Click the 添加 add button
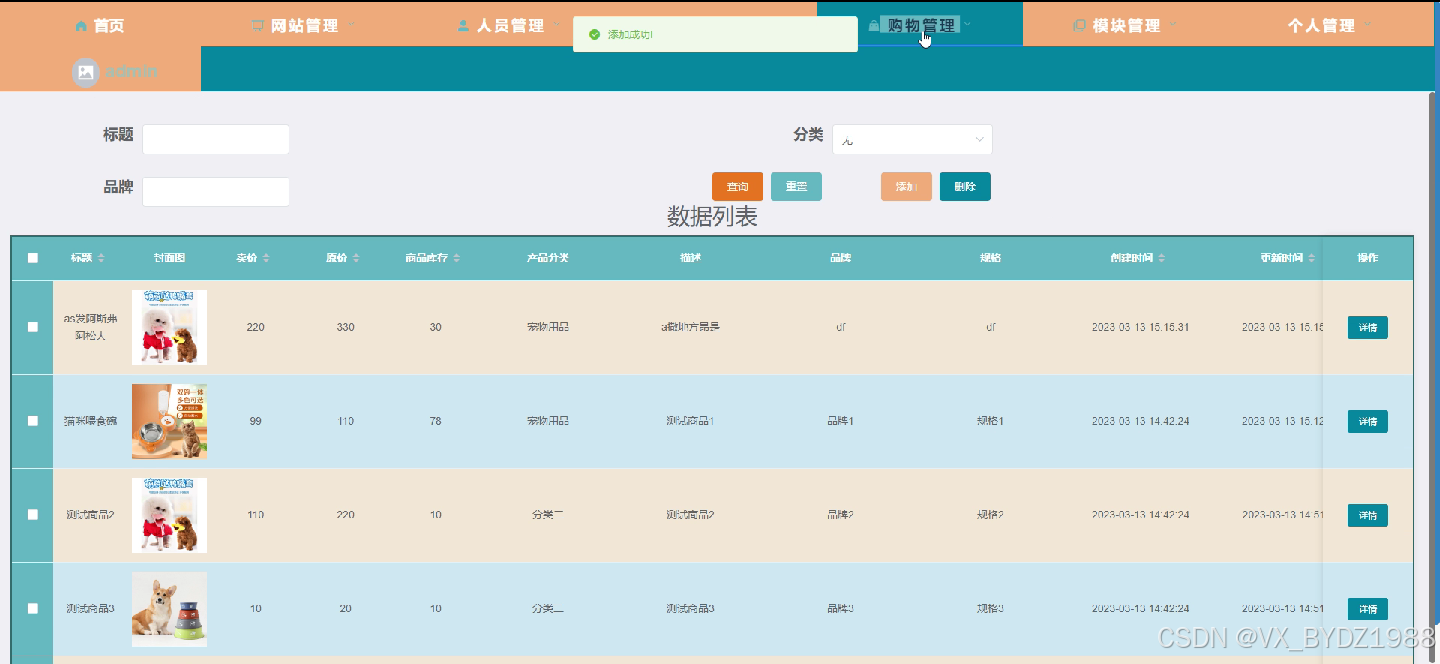Screen dimensions: 1440x664 pos(906,187)
